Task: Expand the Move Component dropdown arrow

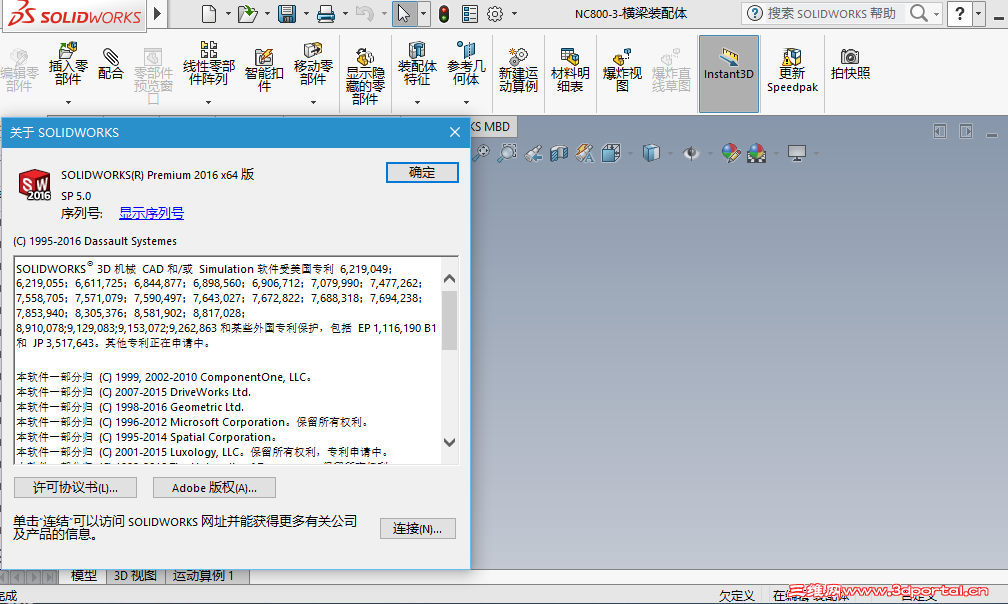Action: (313, 102)
